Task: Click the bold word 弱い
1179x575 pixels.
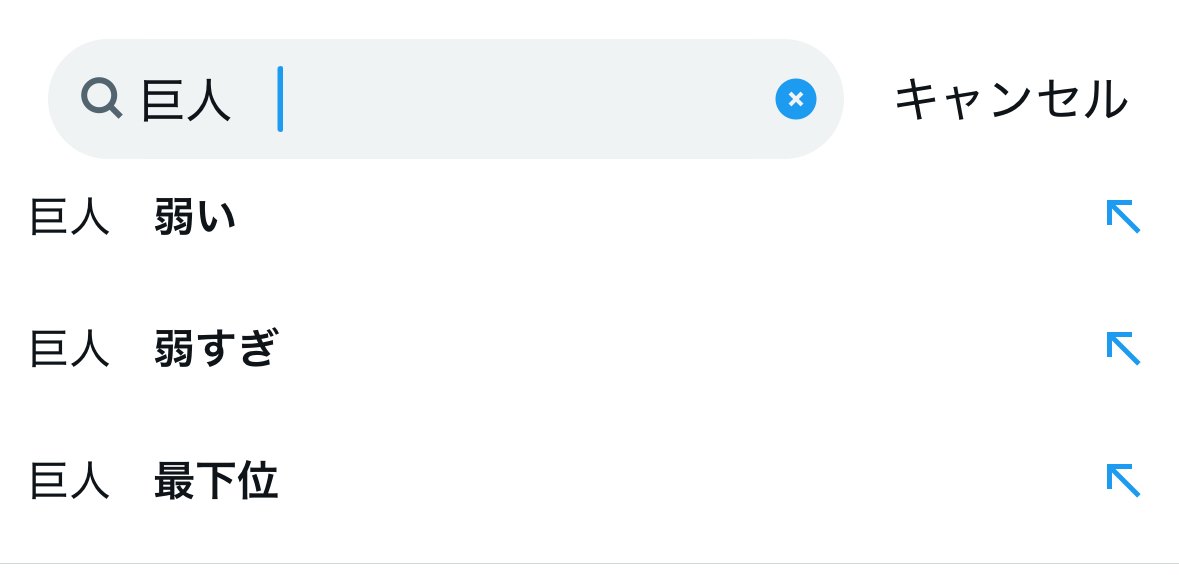Action: tap(195, 216)
